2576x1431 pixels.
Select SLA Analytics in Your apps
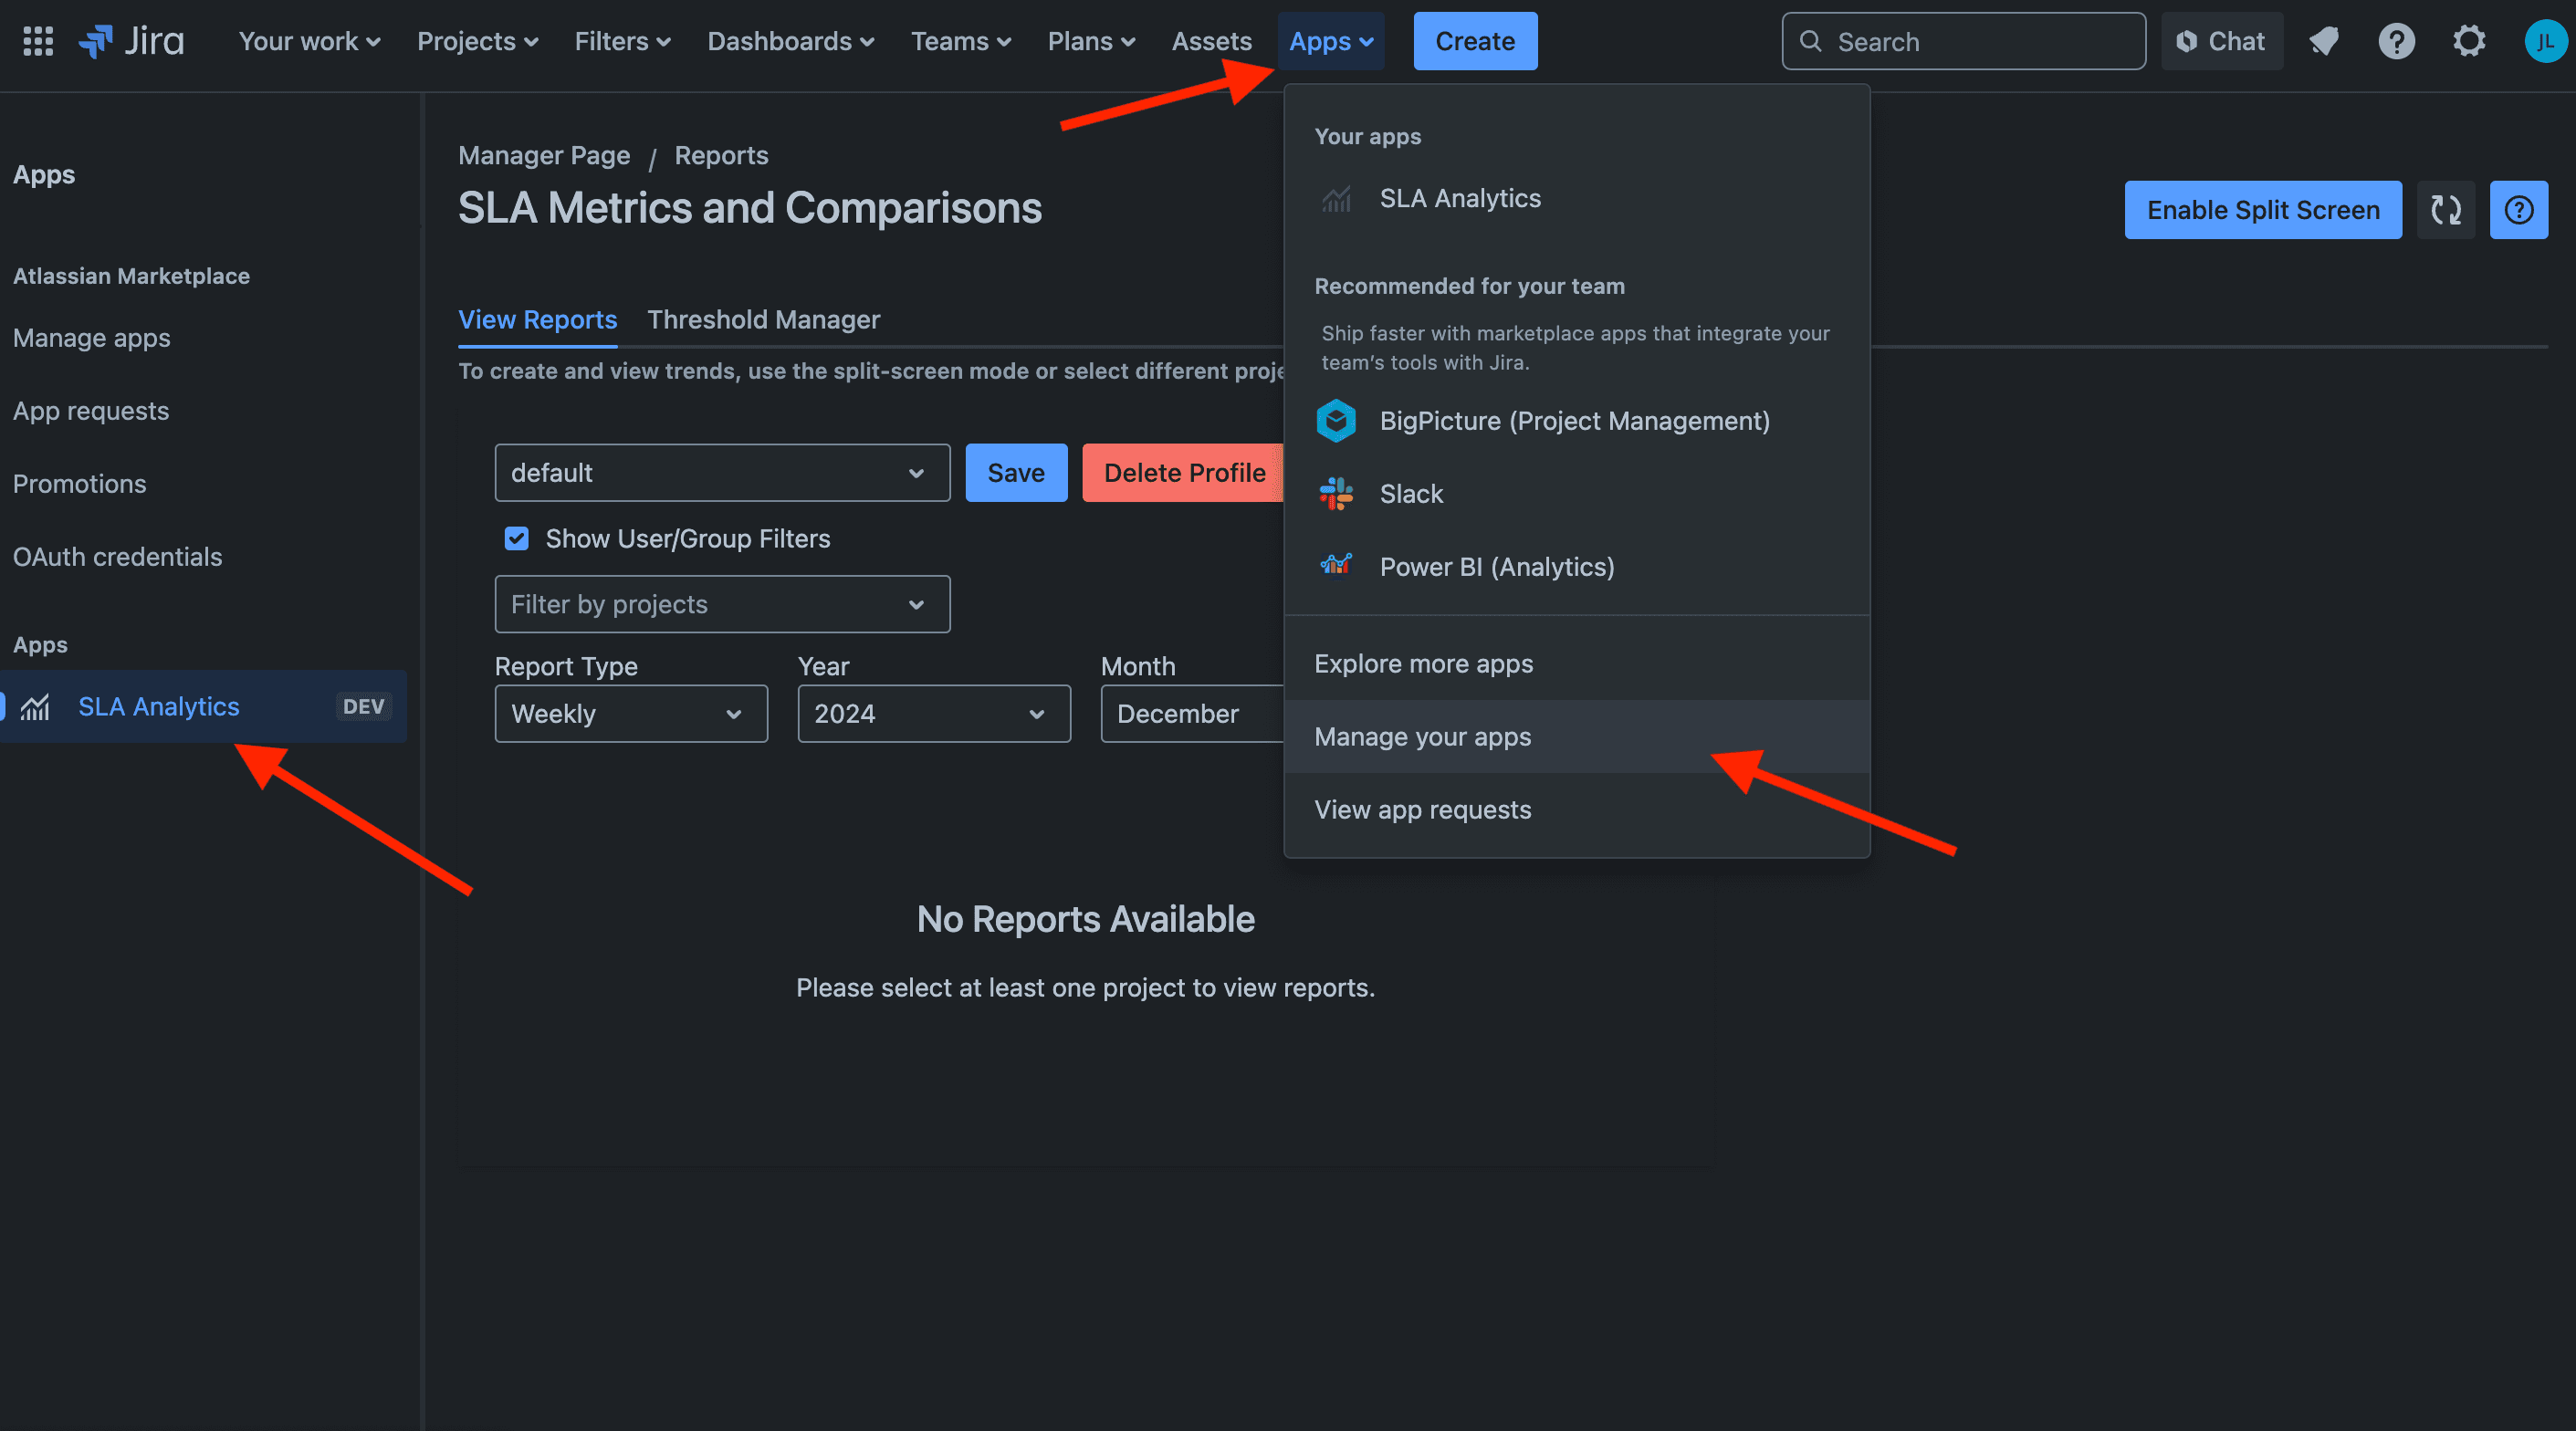1576,199
